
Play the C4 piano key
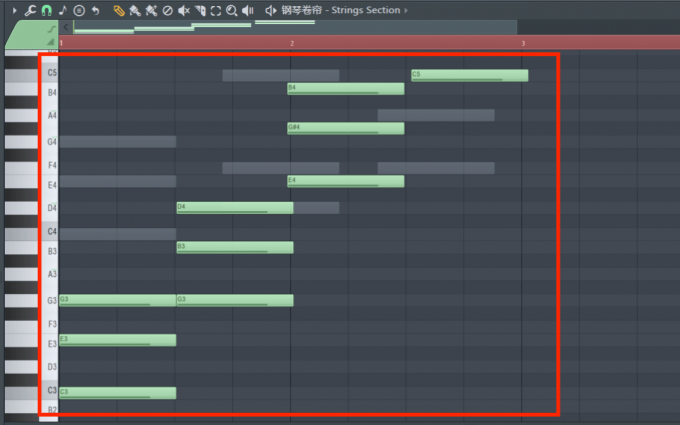tap(31, 233)
